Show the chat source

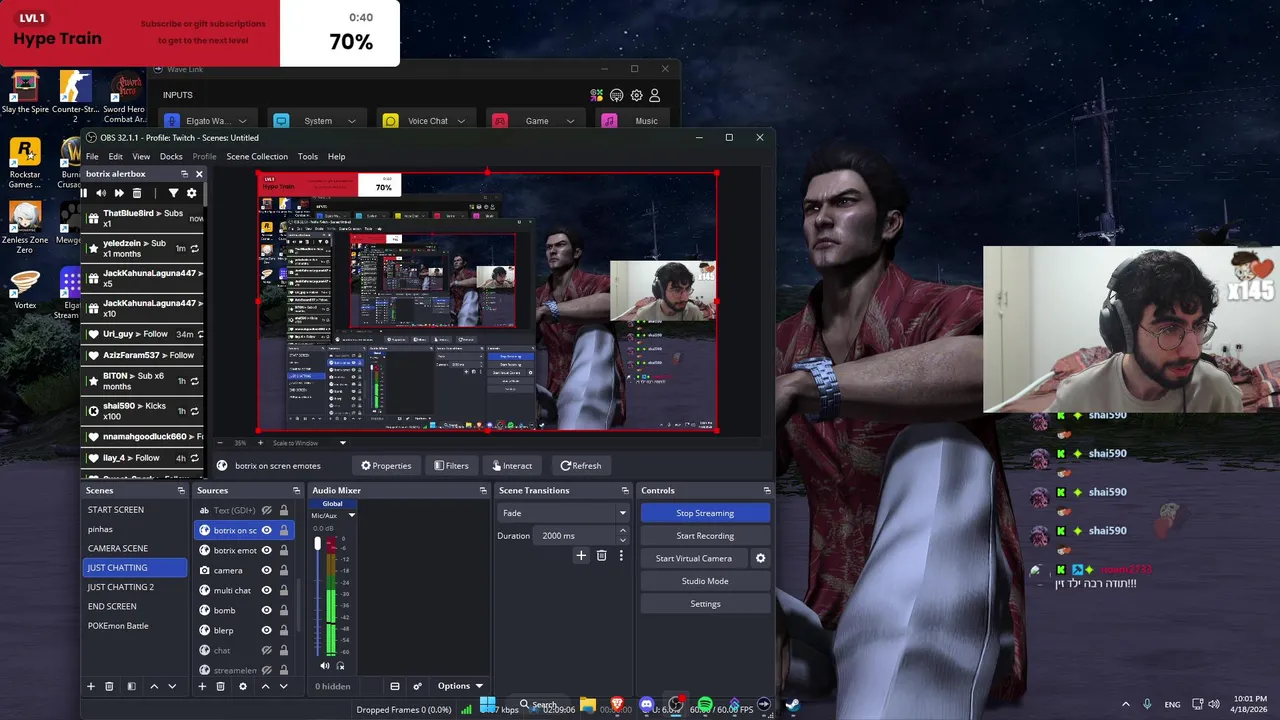[x=266, y=650]
